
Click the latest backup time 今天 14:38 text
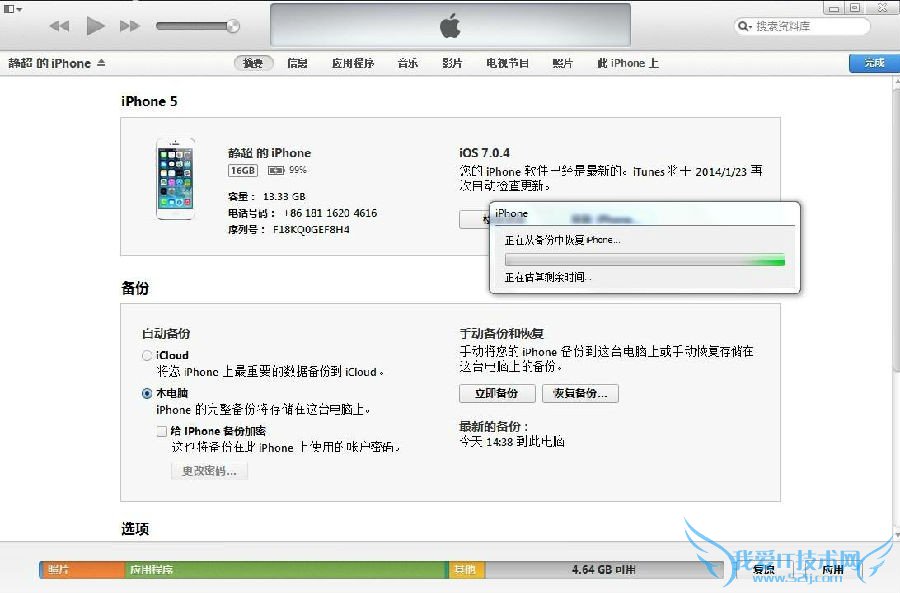pos(512,441)
